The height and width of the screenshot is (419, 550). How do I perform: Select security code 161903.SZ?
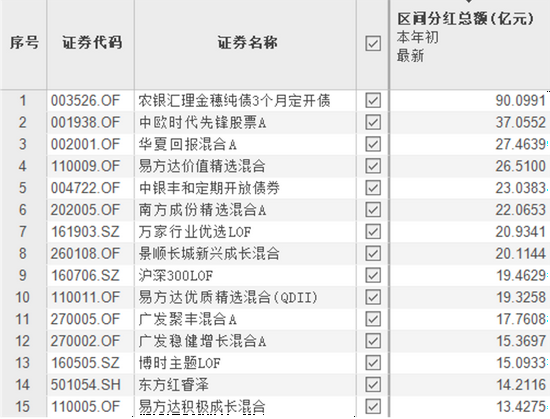(x=85, y=231)
